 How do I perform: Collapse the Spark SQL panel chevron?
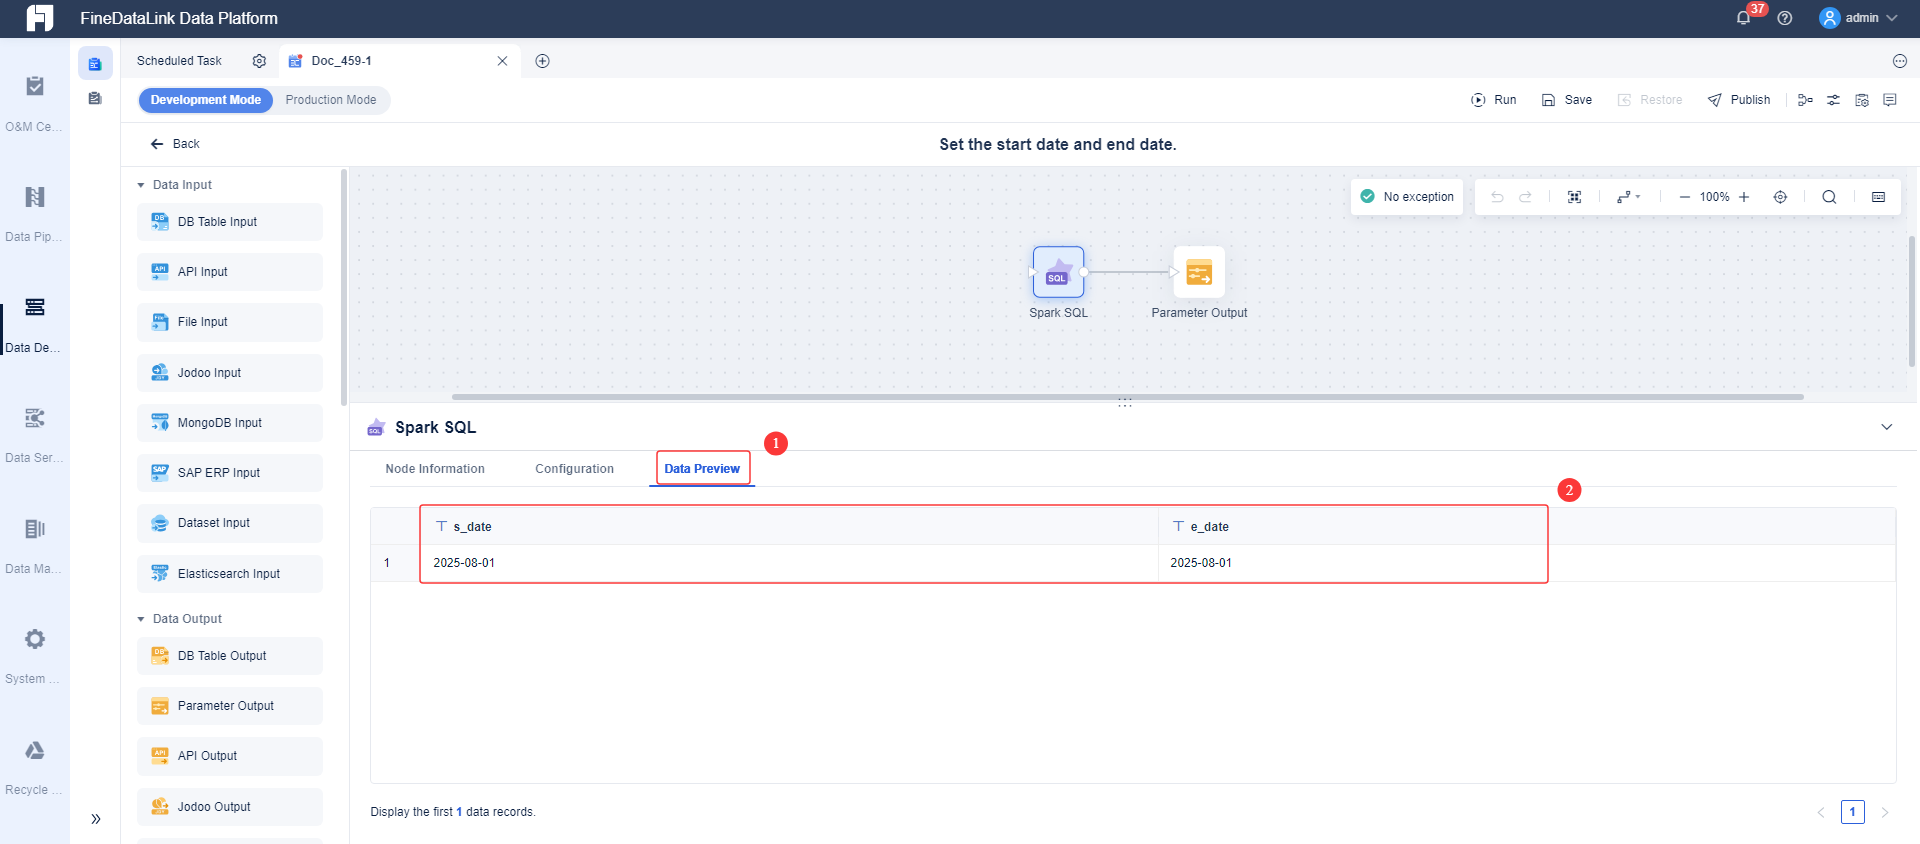click(1887, 427)
